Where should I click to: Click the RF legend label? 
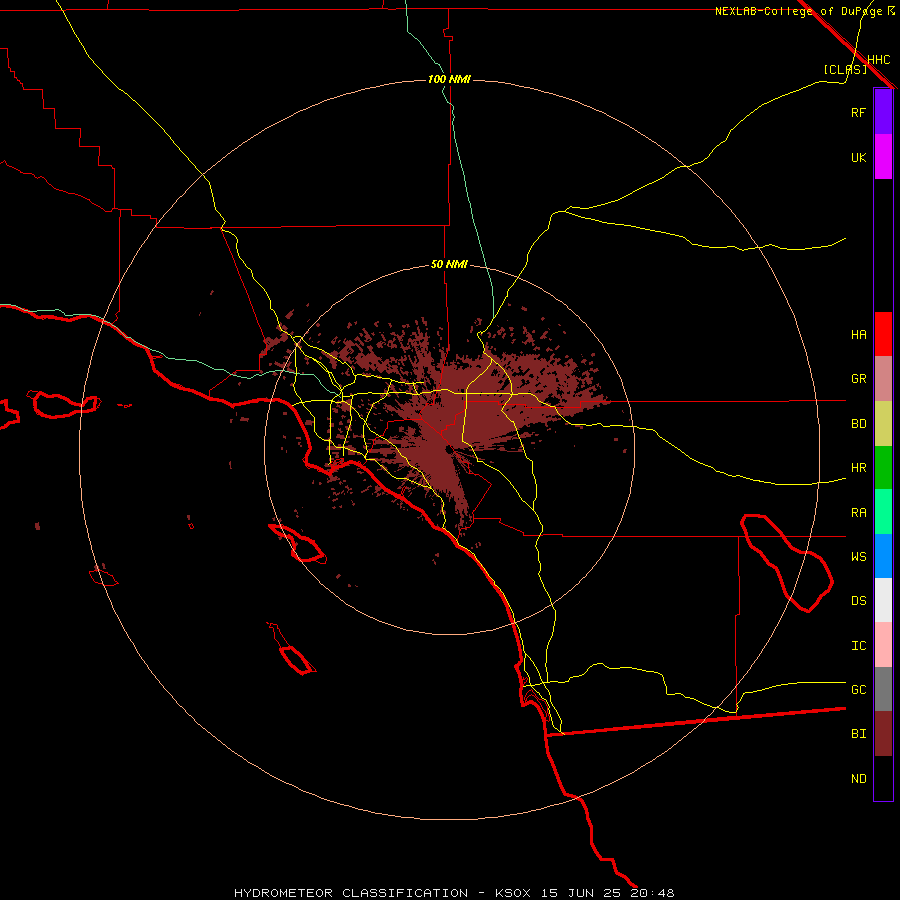pos(858,112)
